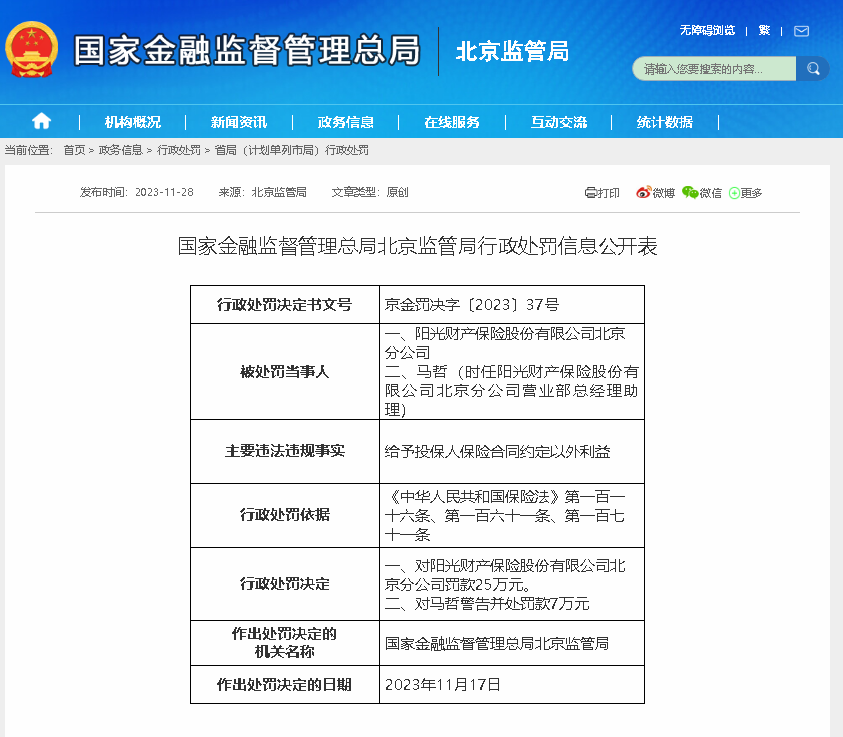The image size is (843, 737).
Task: Select the label 行政处罚决定书文号
Action: coord(284,305)
